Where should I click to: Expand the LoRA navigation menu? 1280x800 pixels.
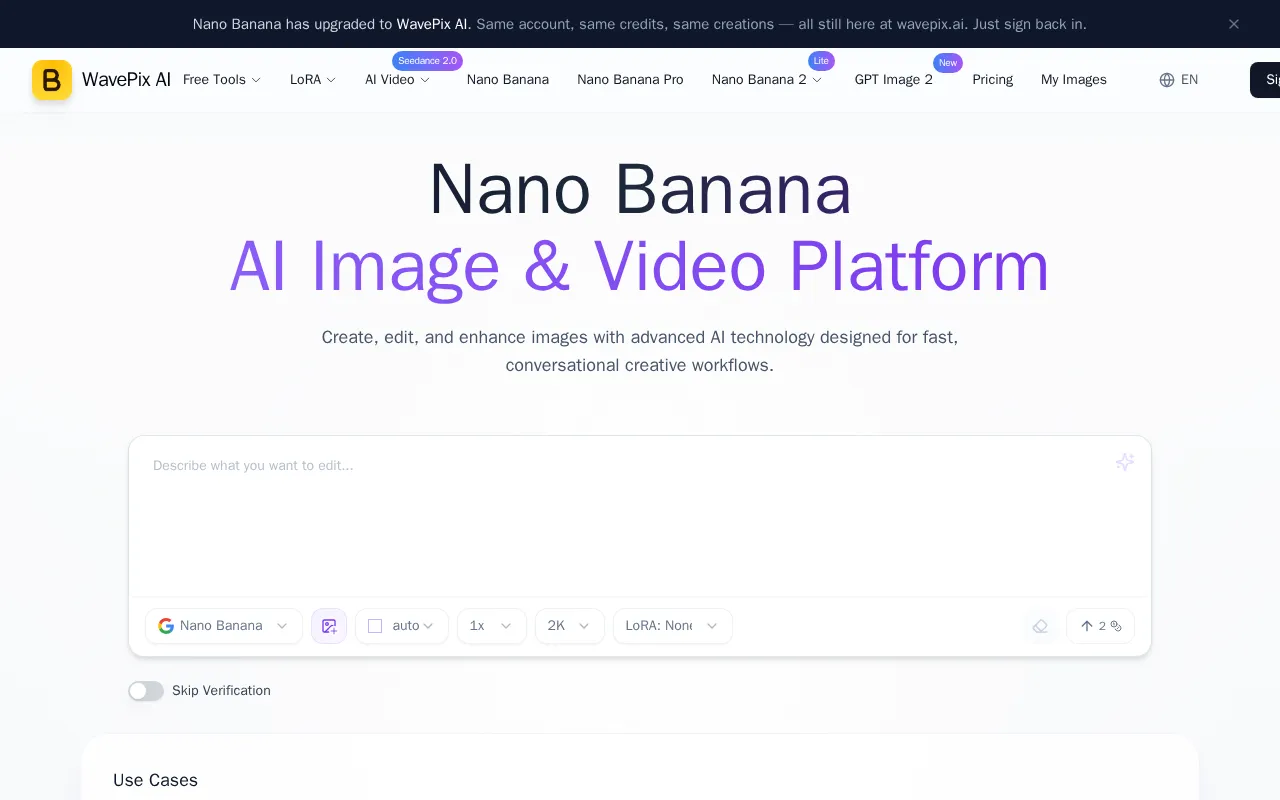[x=313, y=80]
